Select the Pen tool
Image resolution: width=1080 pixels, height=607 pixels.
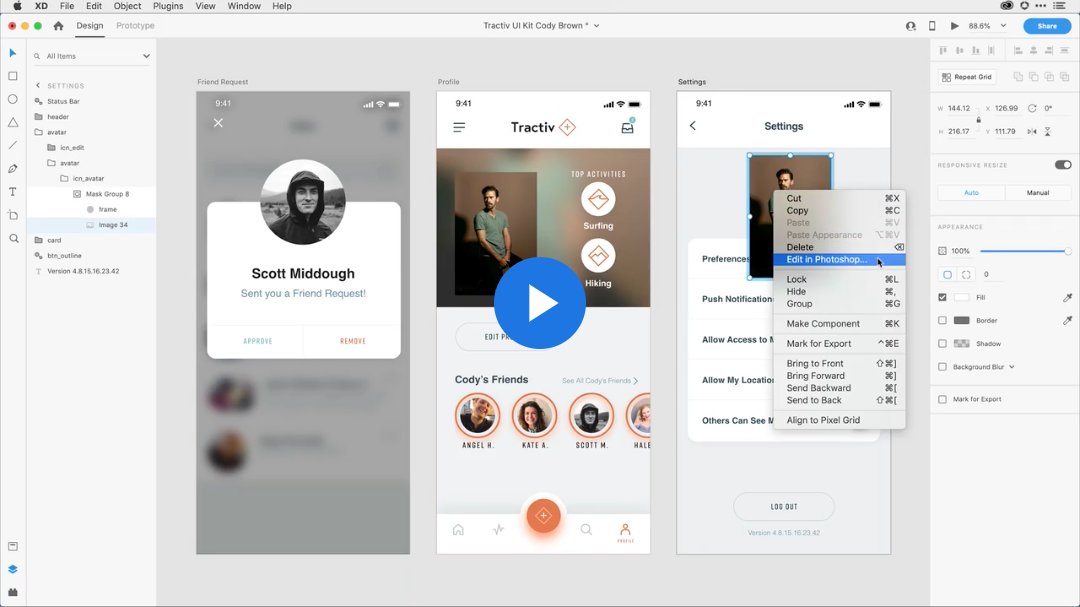pos(12,169)
